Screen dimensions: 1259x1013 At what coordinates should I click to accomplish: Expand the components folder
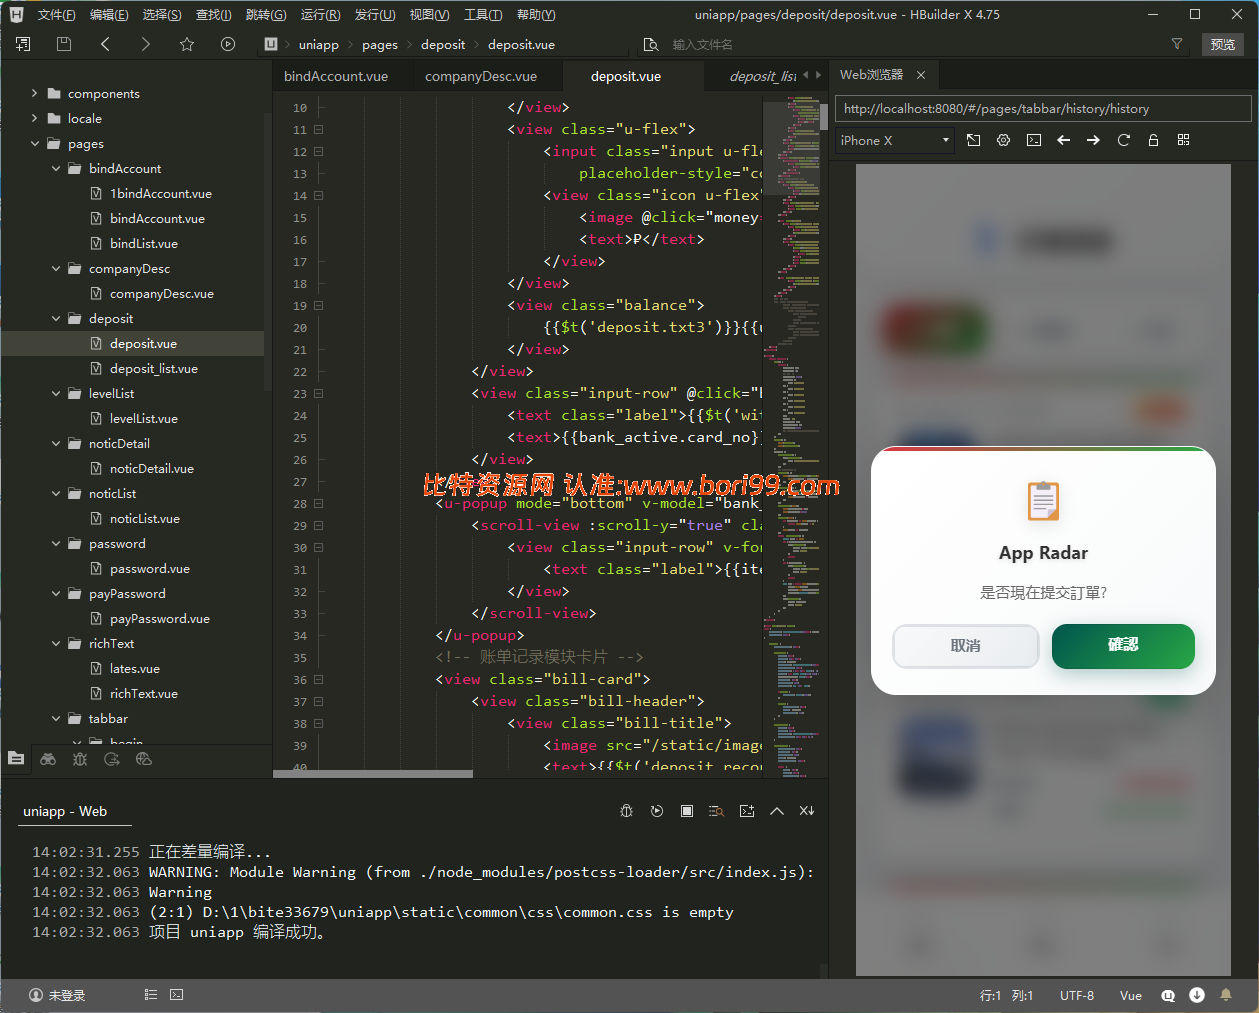point(35,93)
